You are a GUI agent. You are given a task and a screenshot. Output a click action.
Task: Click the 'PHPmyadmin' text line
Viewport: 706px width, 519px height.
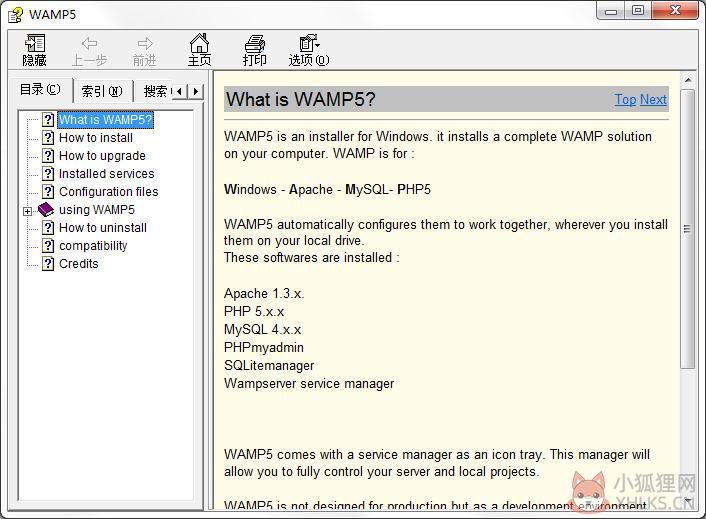(x=264, y=348)
